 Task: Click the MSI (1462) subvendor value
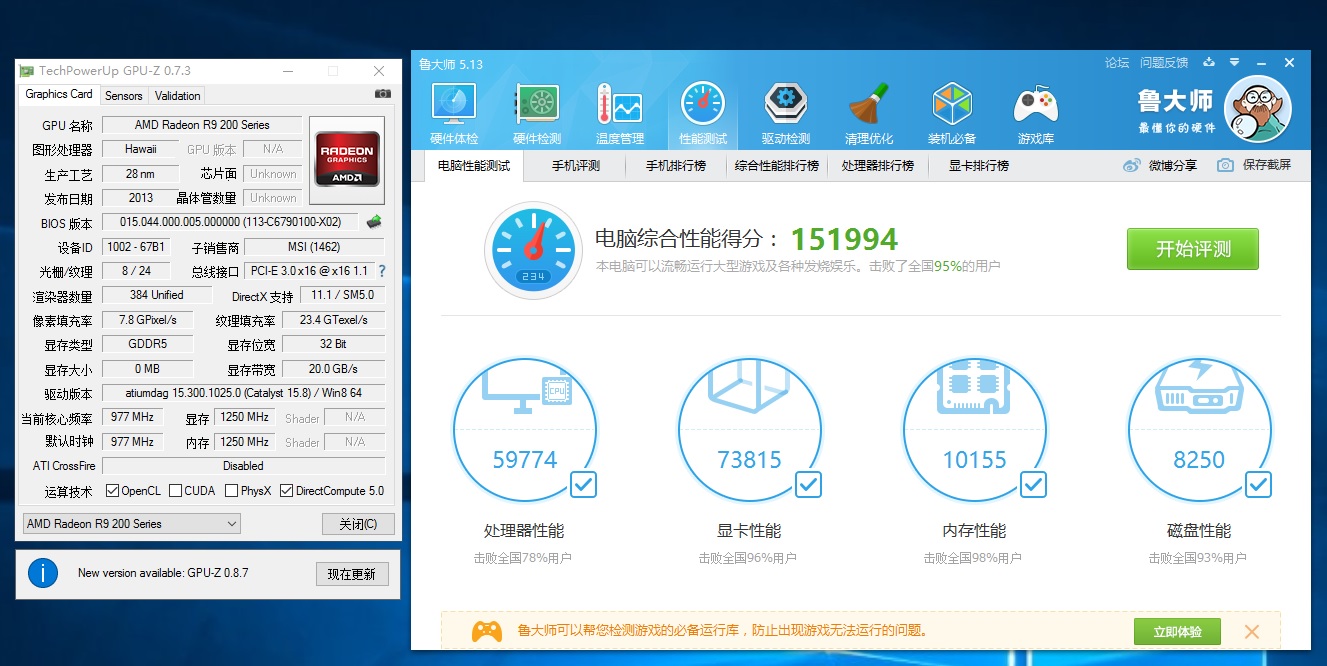314,247
